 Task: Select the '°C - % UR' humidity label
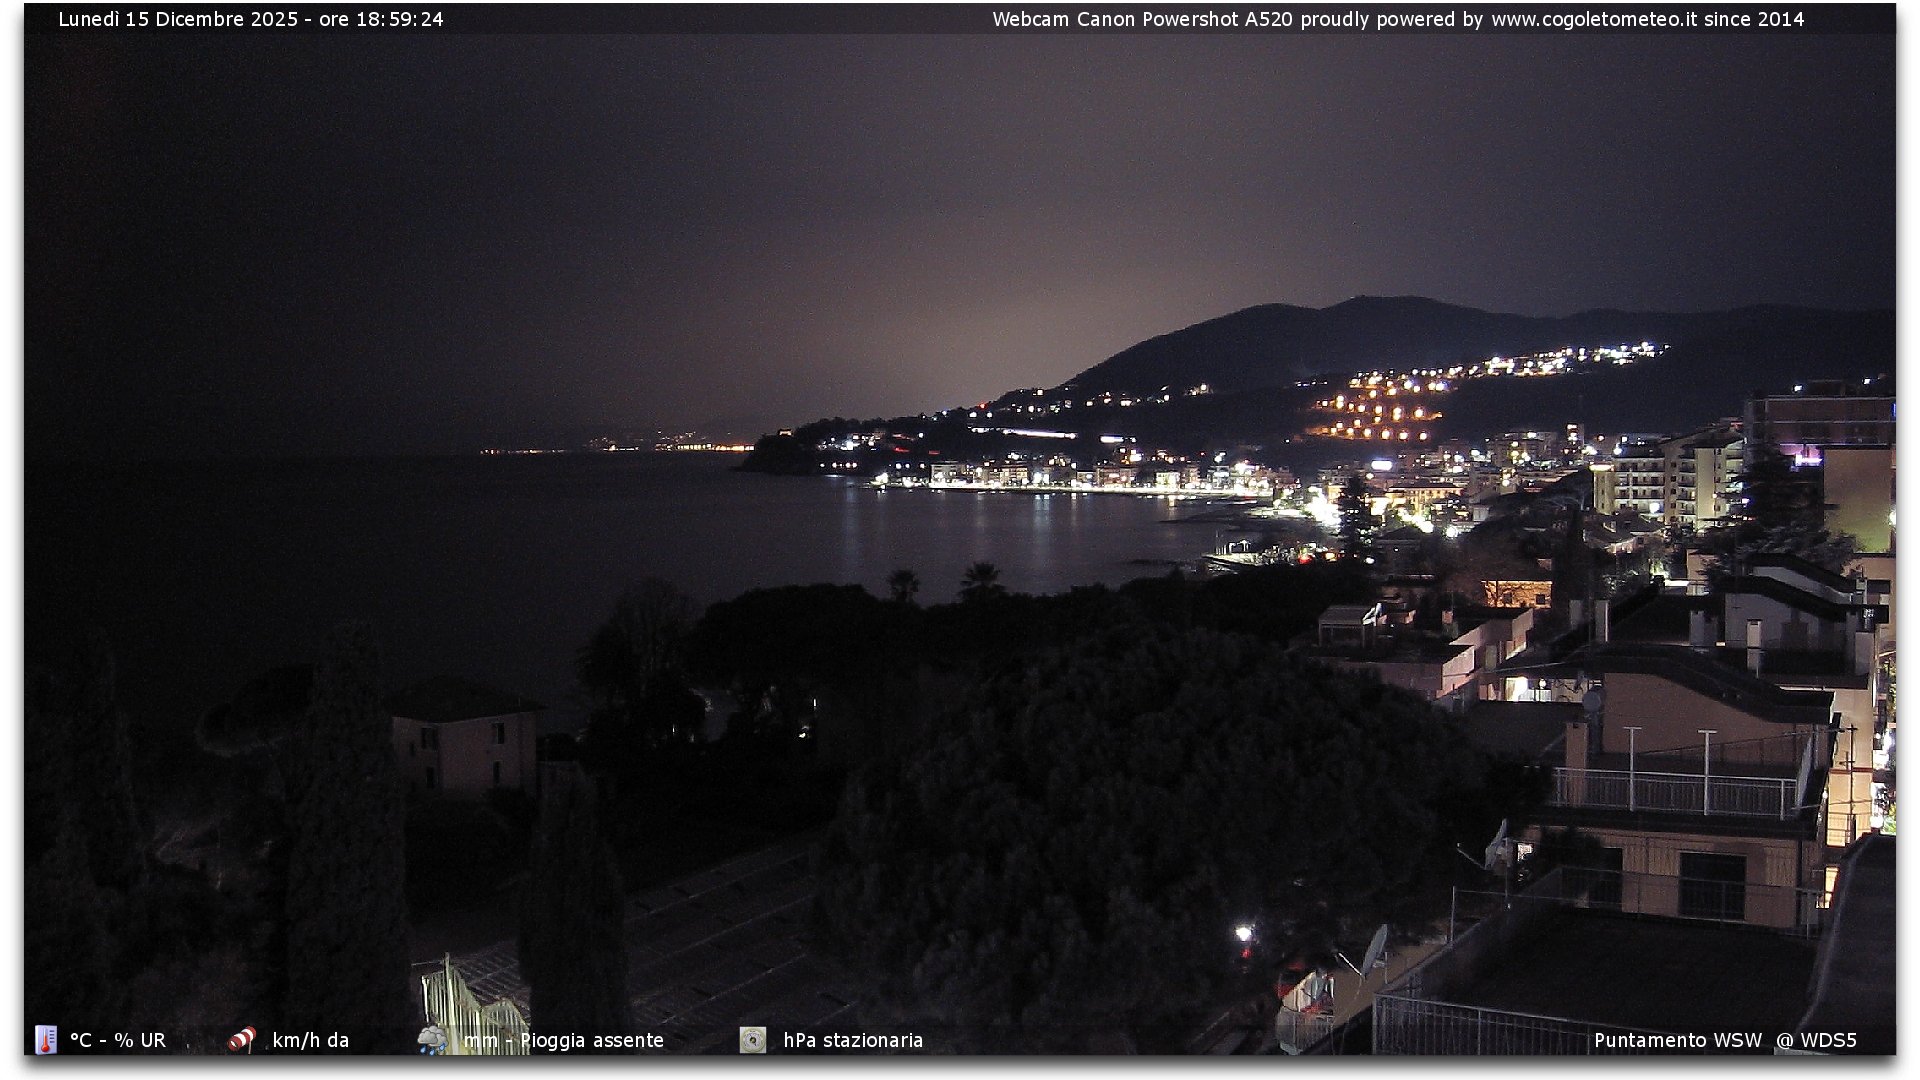point(118,1040)
